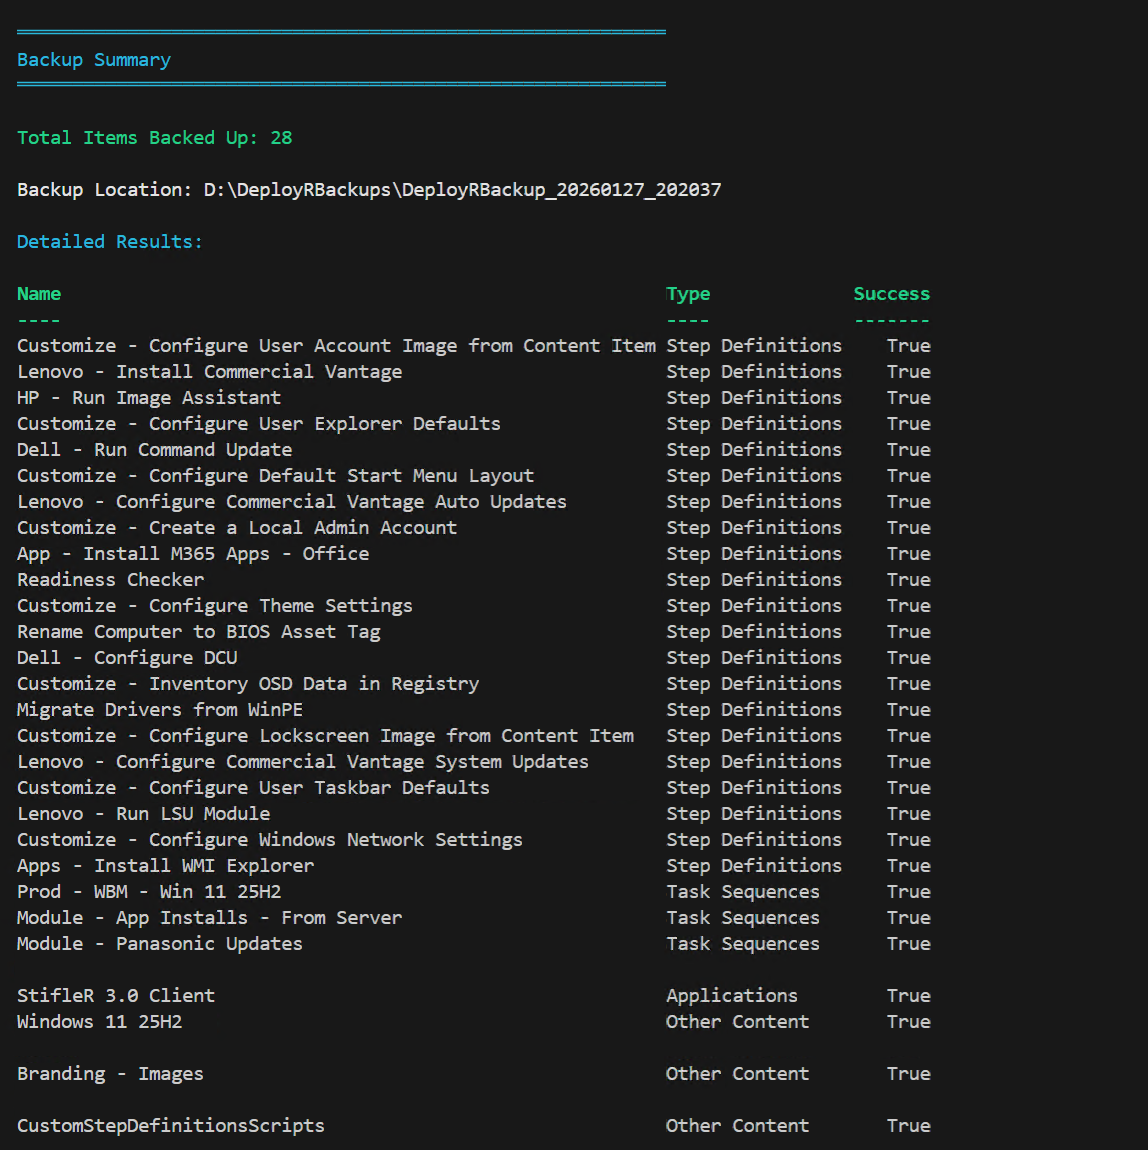1148x1150 pixels.
Task: Click Rename Computer to BIOS Asset Tag
Action: tap(198, 632)
